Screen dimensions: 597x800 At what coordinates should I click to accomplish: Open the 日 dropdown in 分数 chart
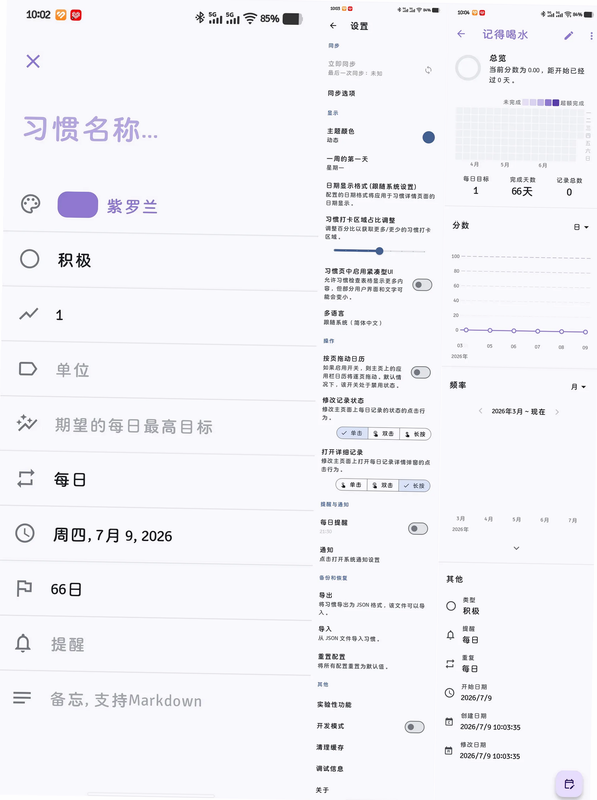pyautogui.click(x=581, y=227)
